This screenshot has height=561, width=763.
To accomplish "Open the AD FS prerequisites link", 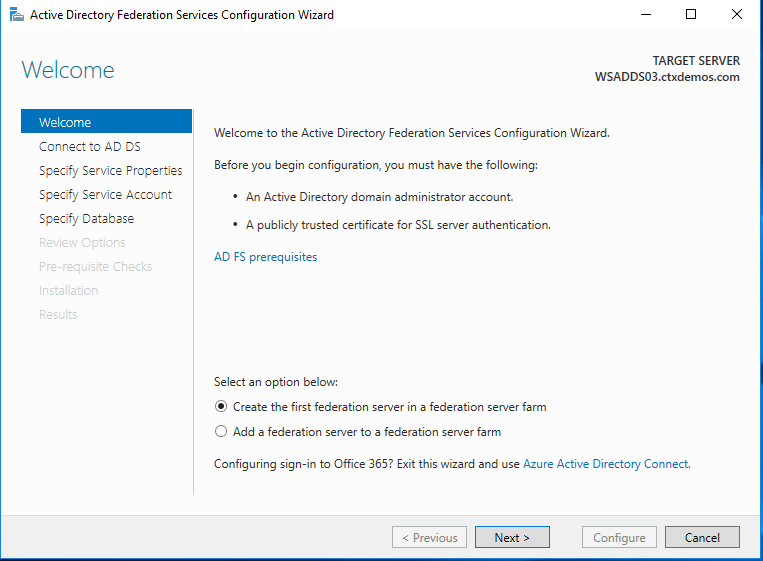I will tap(265, 257).
